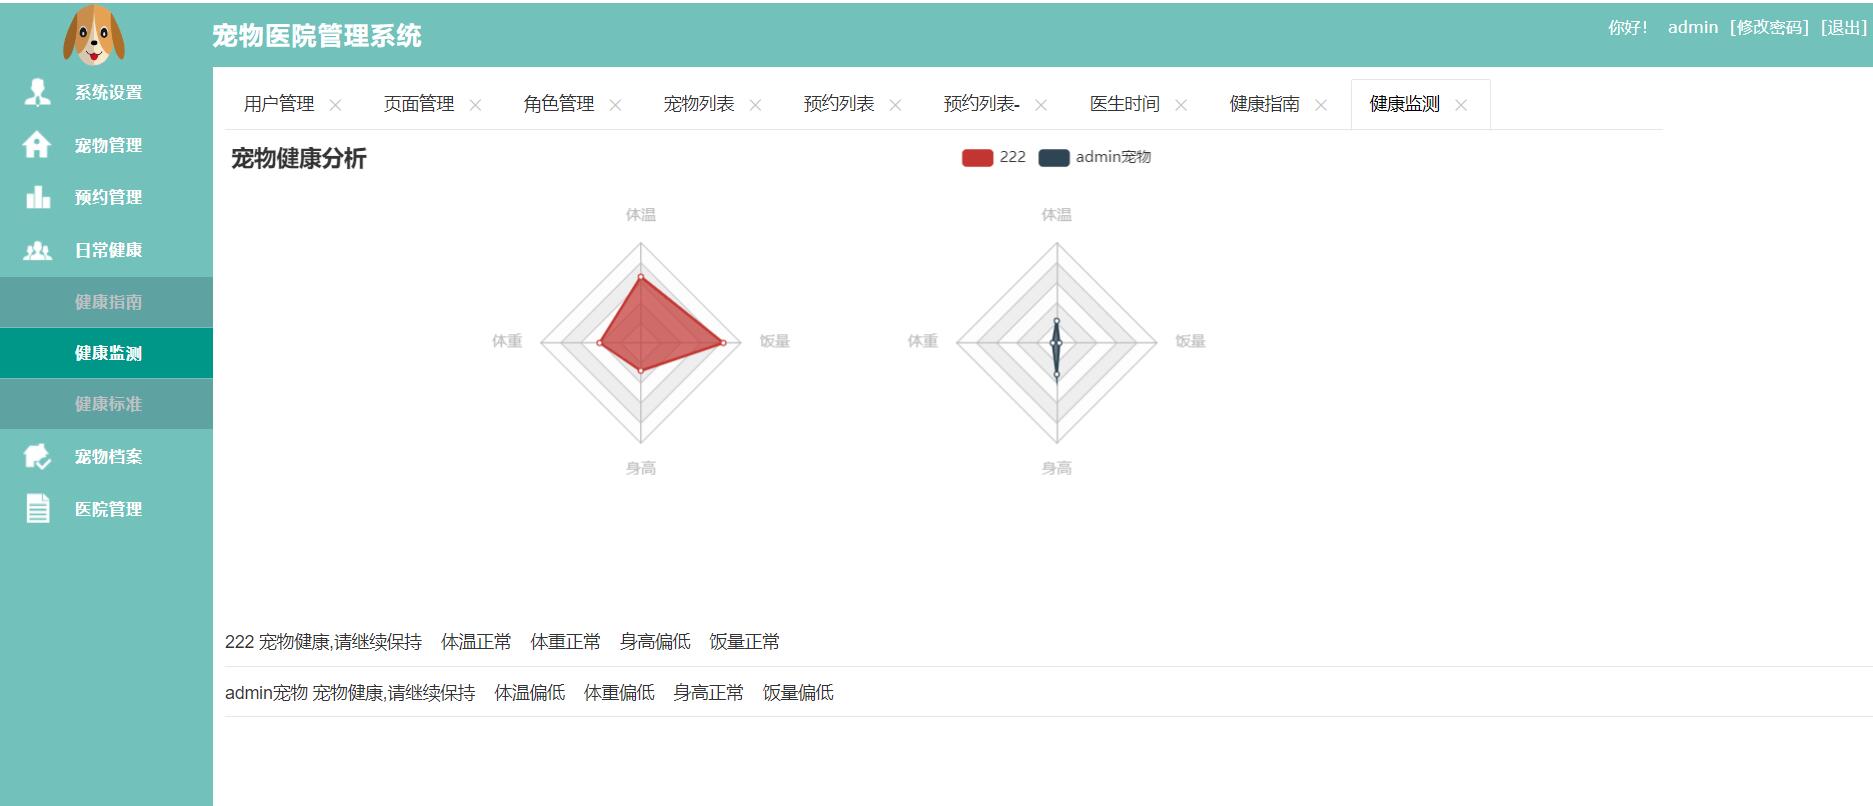Click the 宠物管理 house icon
This screenshot has width=1873, height=806.
[x=37, y=145]
